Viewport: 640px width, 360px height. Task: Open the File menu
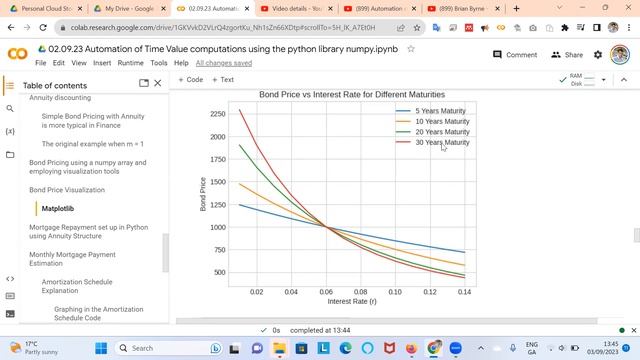point(40,63)
